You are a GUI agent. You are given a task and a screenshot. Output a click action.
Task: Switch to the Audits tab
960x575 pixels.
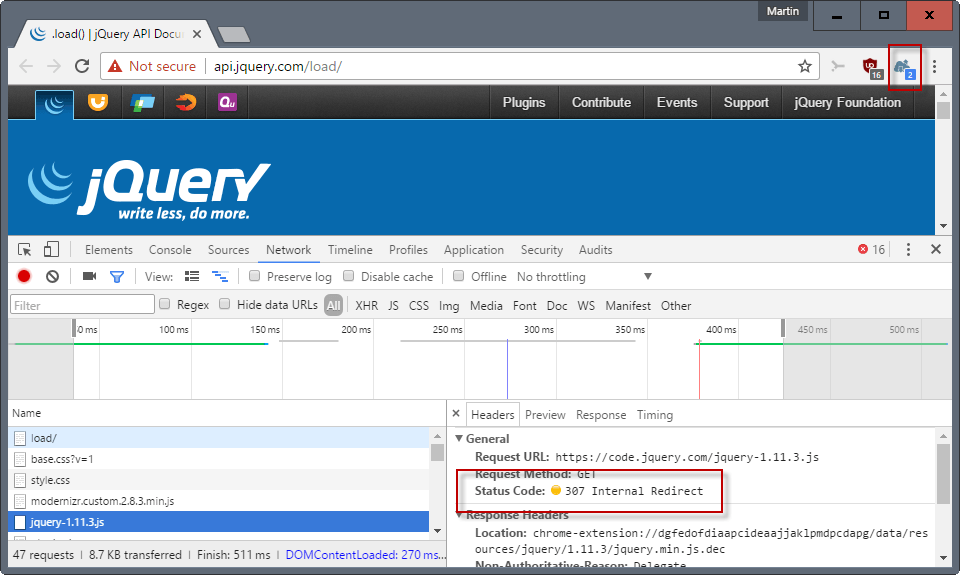click(x=596, y=250)
